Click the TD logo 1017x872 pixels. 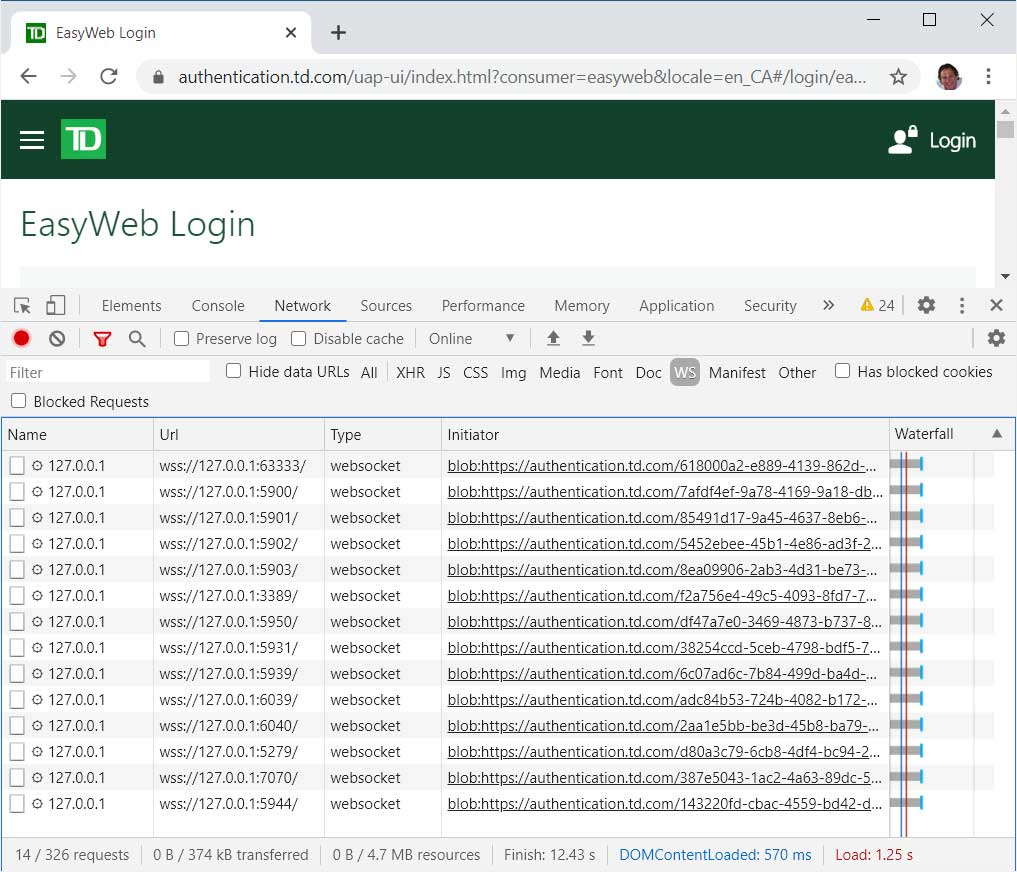83,139
